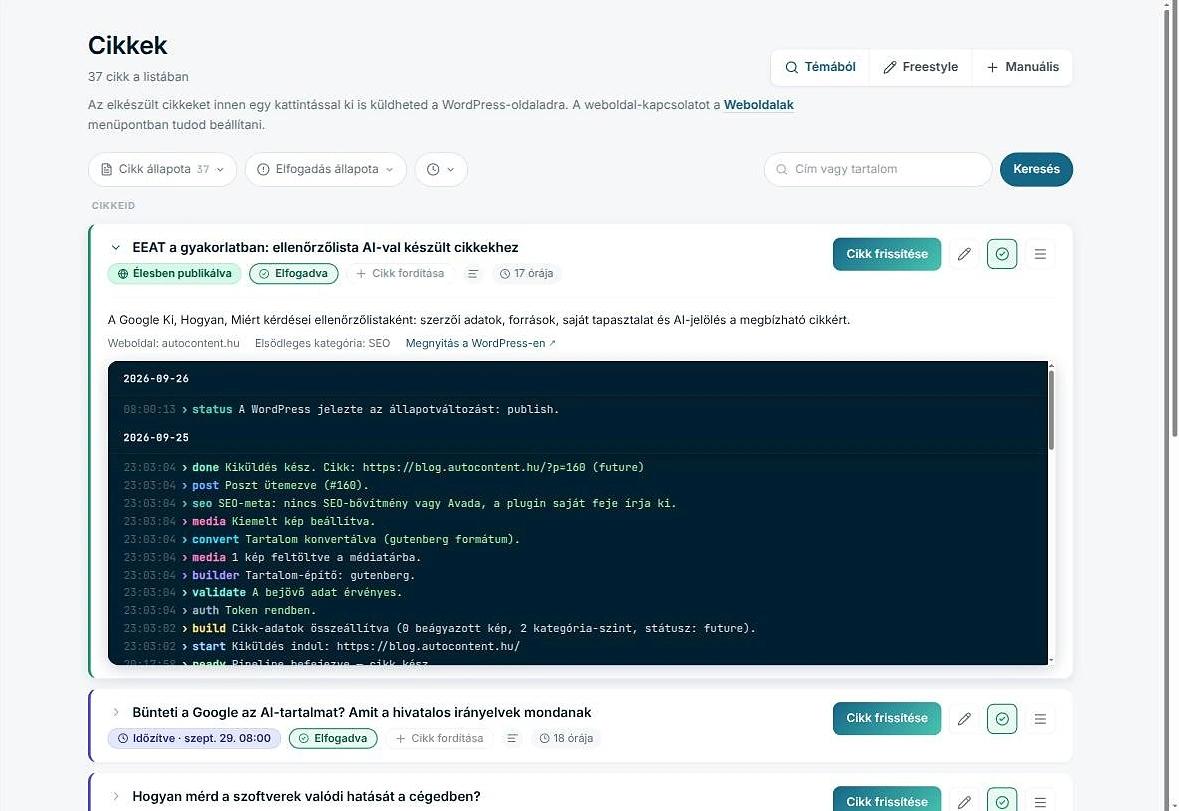Click the 18 órája timestamp chip

coord(566,738)
